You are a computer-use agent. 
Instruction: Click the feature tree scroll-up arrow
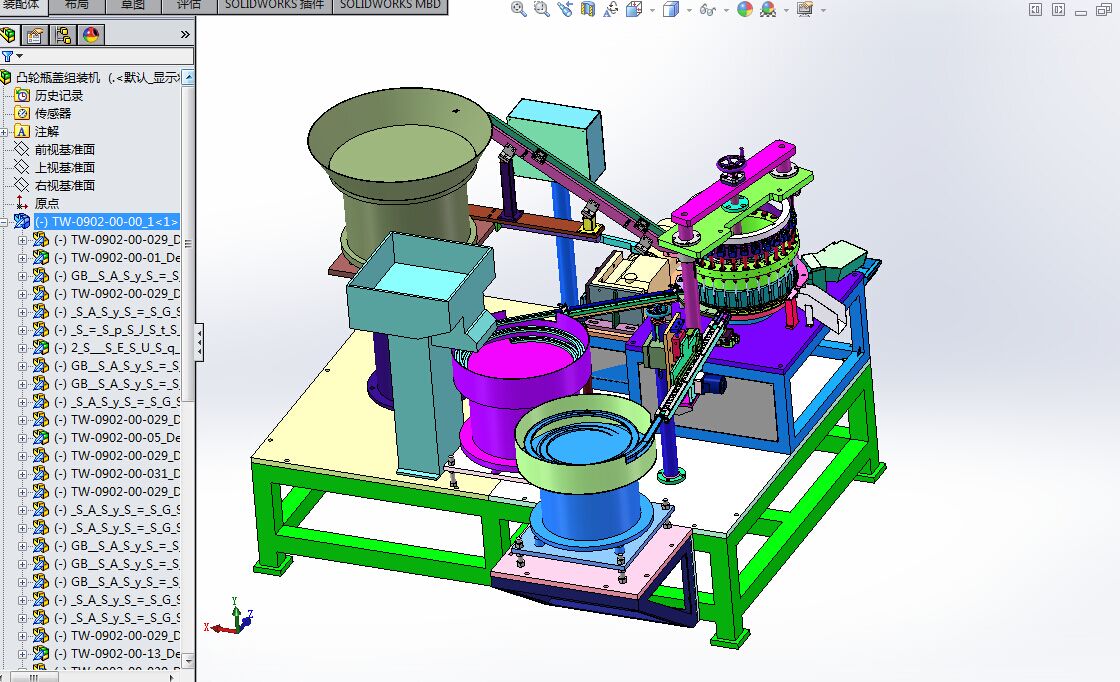[x=189, y=76]
